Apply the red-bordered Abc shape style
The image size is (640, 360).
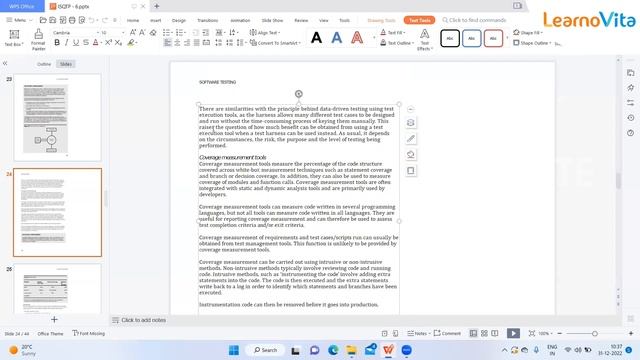point(493,38)
